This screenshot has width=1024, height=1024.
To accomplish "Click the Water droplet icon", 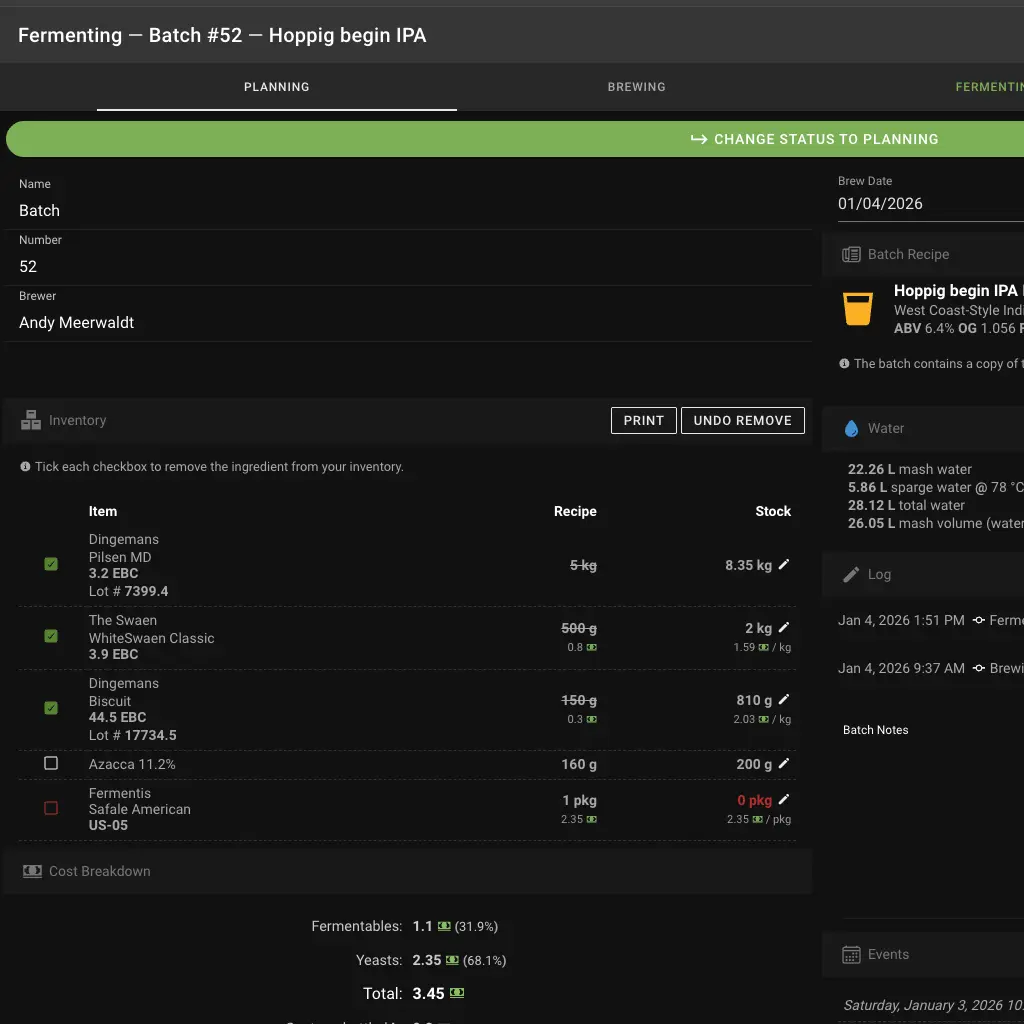I will click(851, 428).
